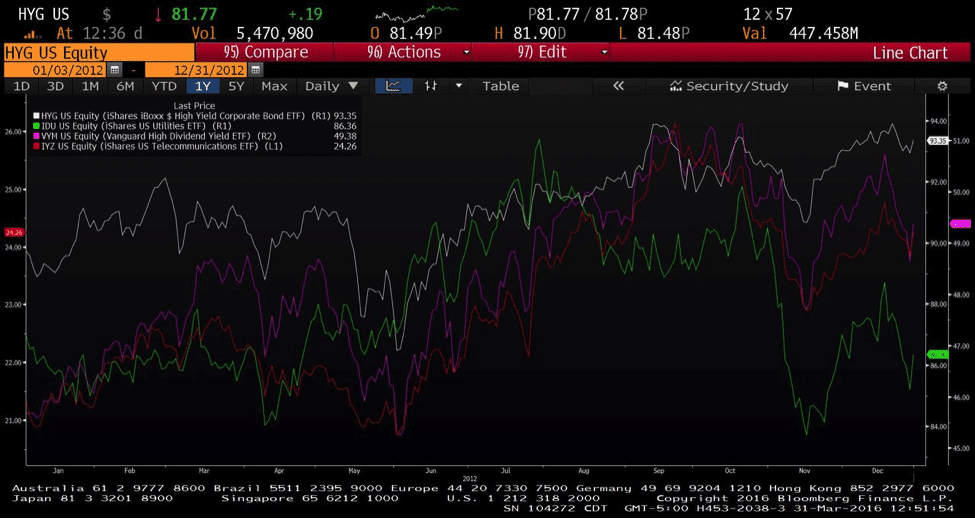
Task: Switch to the bar/candle chart style icon
Action: pyautogui.click(x=430, y=86)
